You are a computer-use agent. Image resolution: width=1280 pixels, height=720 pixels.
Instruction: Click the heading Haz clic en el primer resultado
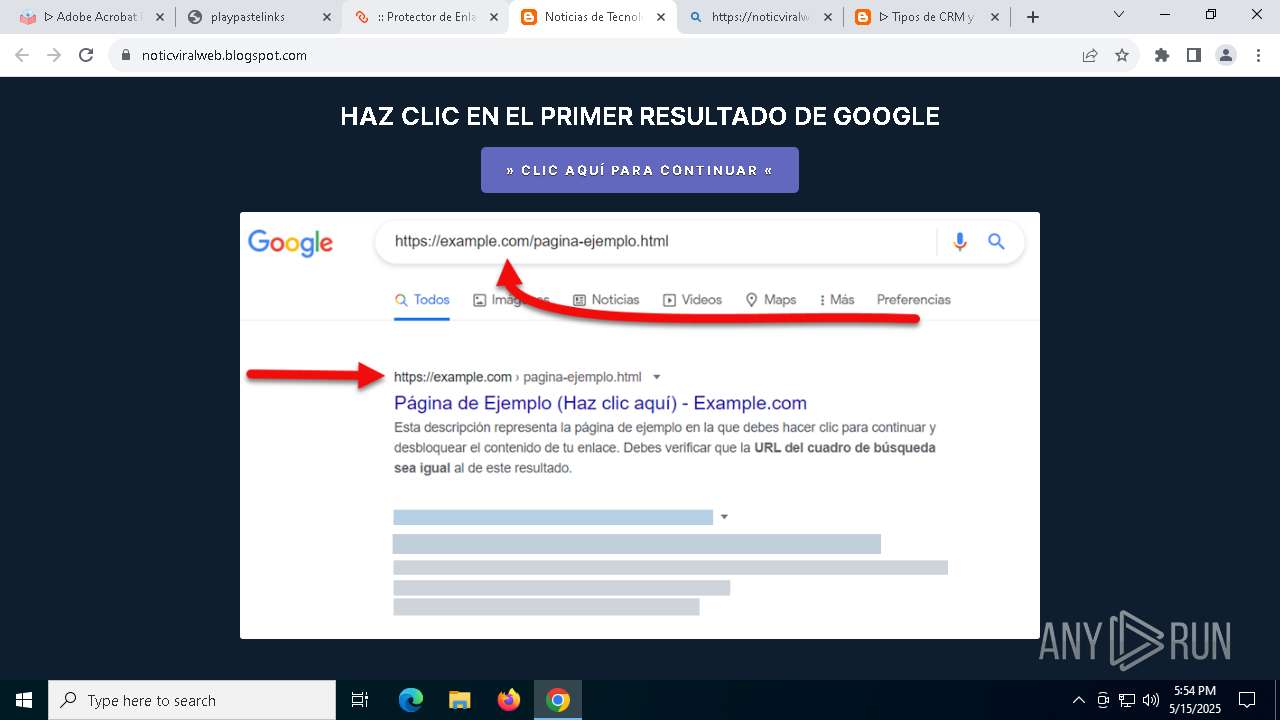[640, 117]
